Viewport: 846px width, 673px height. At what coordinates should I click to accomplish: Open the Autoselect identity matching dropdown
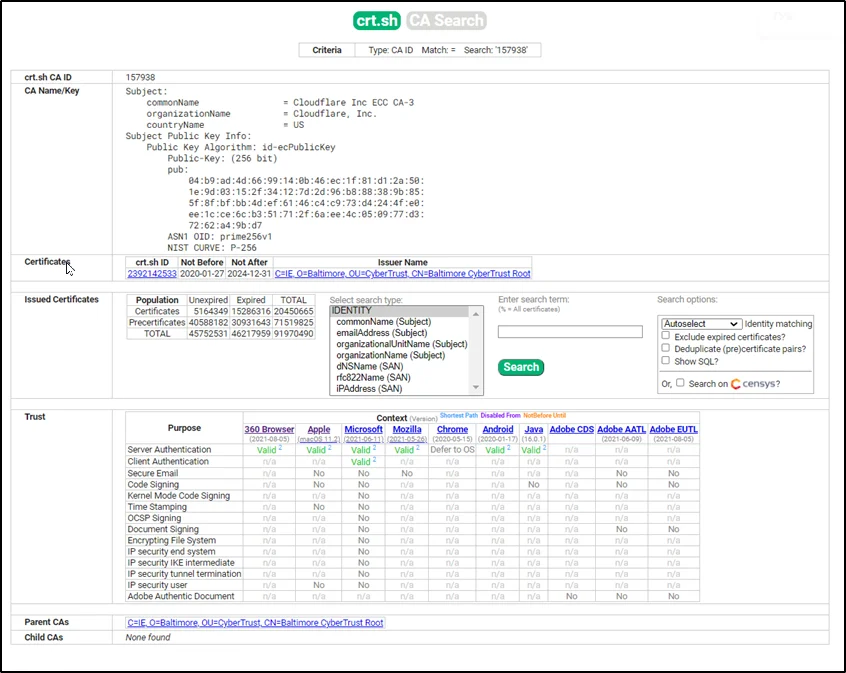[701, 324]
